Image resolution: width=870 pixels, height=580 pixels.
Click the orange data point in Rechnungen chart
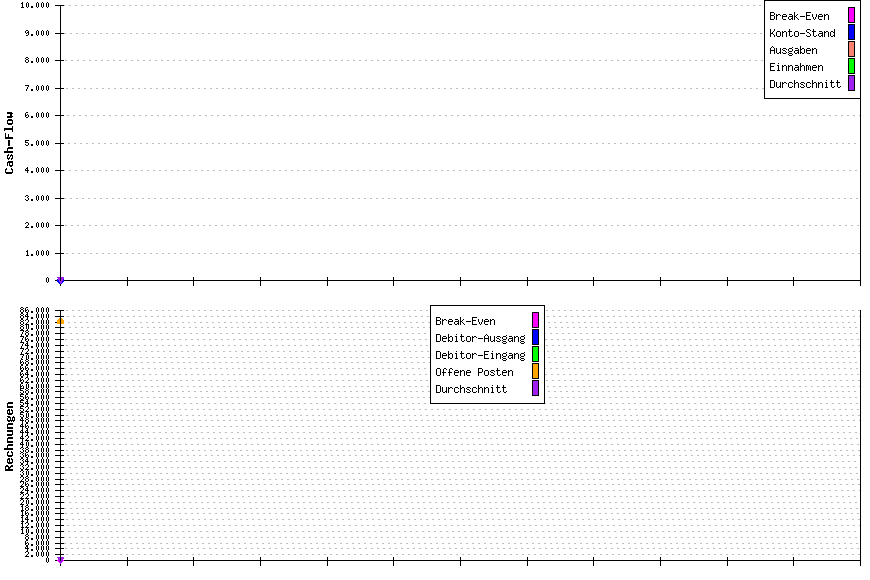point(60,321)
